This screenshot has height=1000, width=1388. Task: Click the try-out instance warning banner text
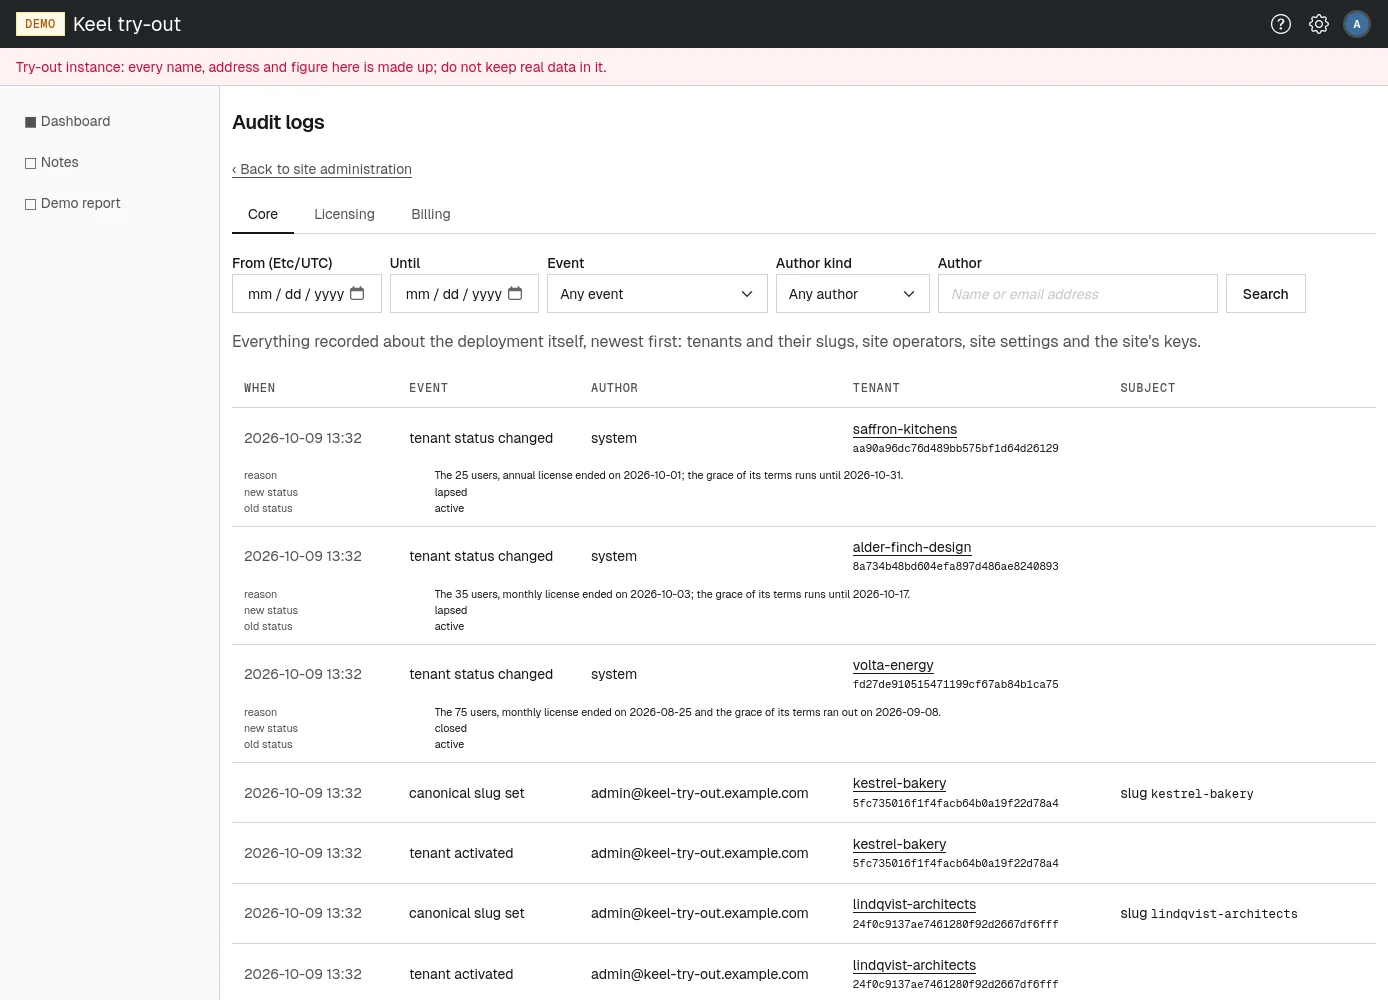coord(311,67)
